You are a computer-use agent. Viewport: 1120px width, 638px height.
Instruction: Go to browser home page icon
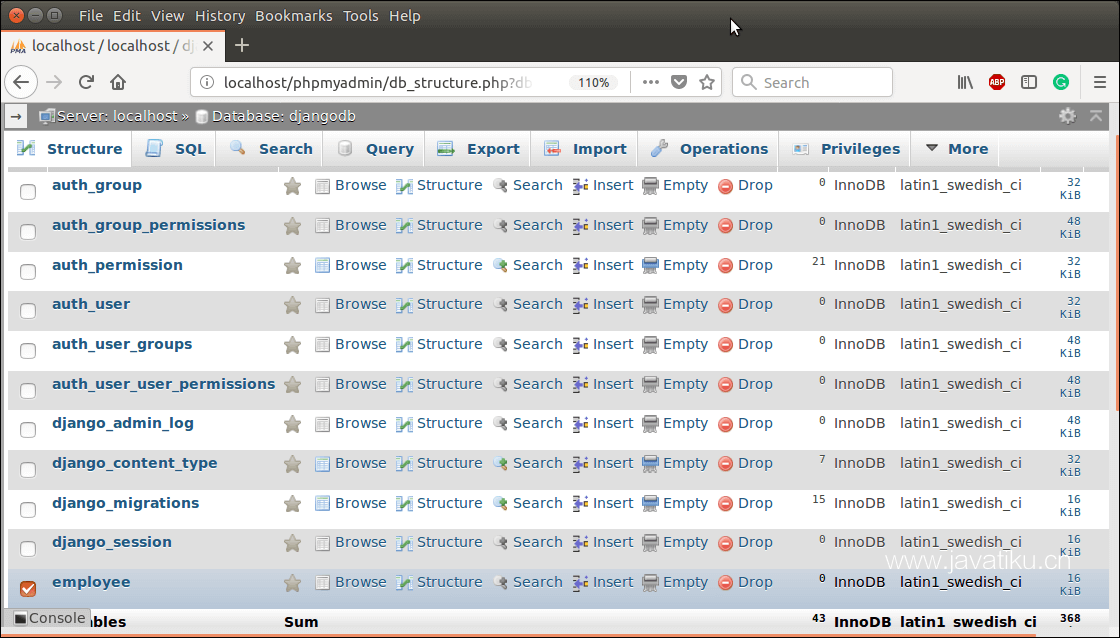(118, 83)
